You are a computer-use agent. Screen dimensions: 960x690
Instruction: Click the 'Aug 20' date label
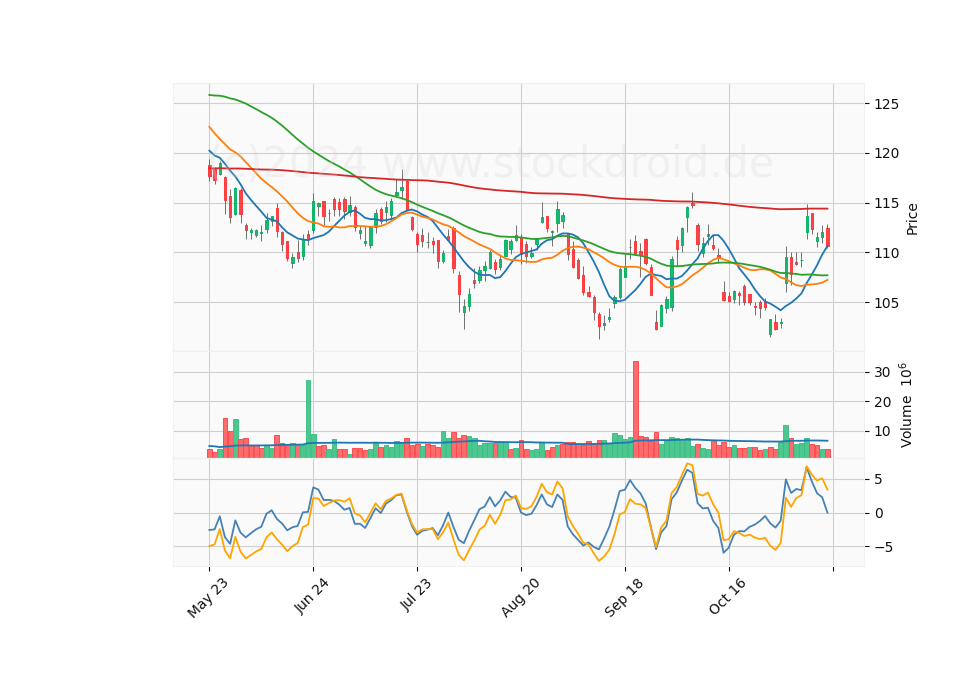pos(520,597)
